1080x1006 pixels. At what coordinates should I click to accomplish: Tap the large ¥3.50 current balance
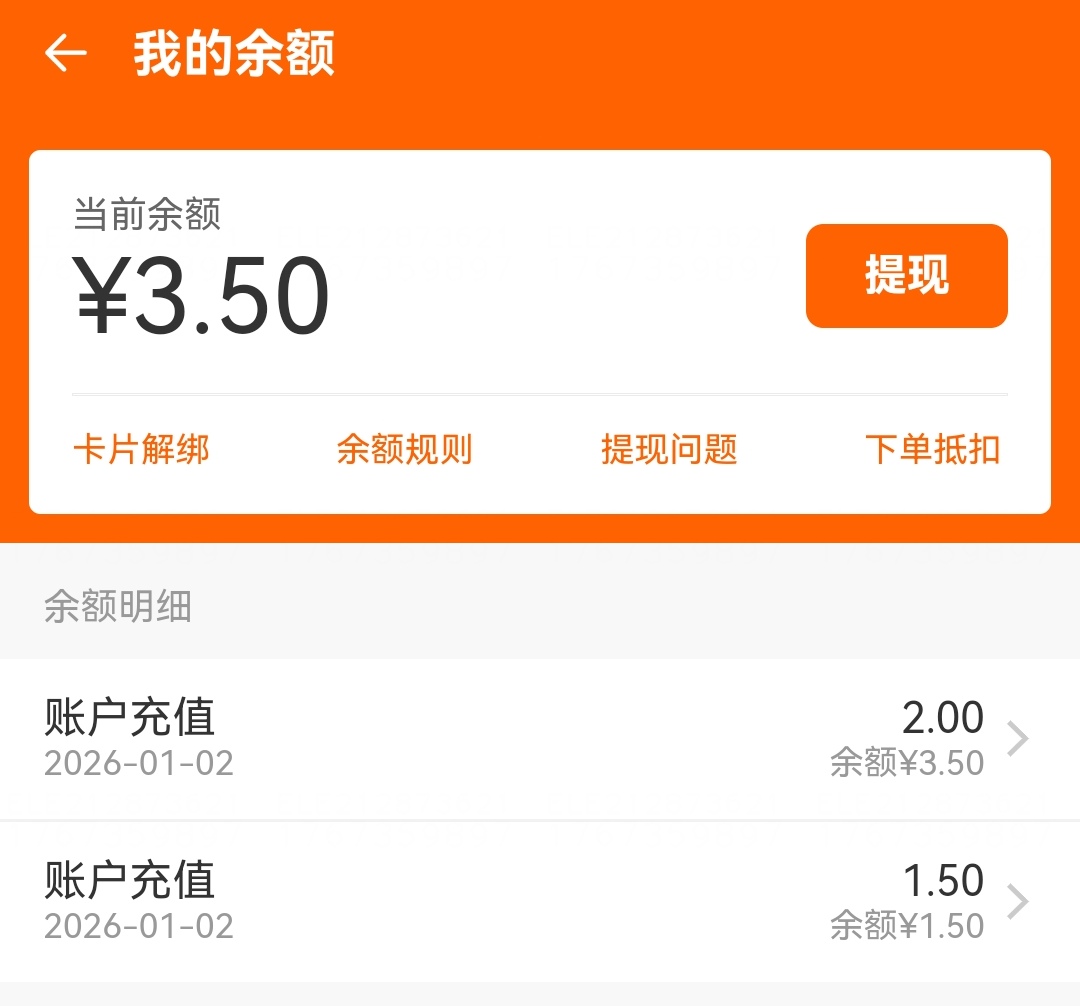tap(202, 296)
